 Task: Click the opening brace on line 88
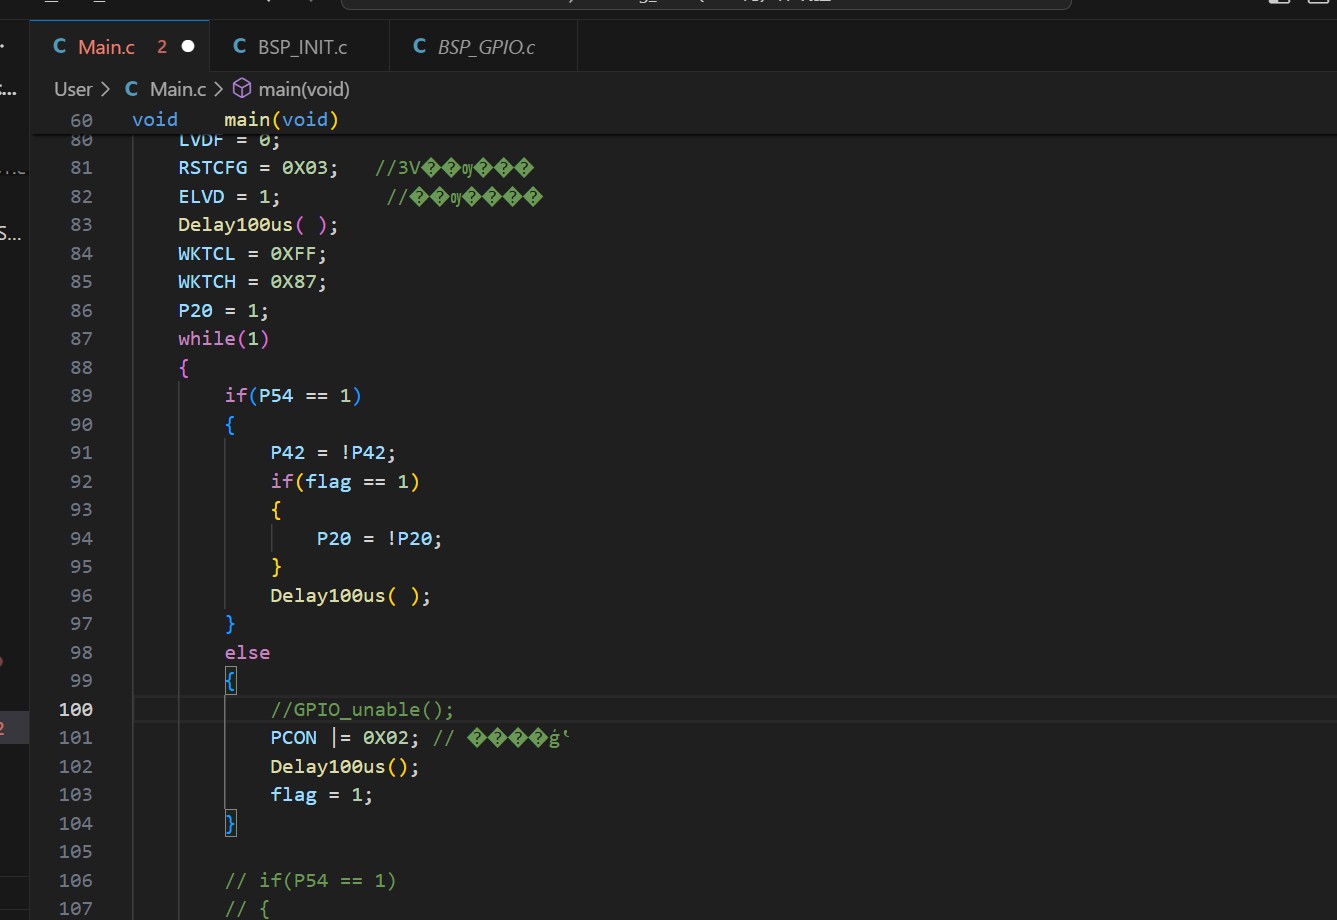coord(184,367)
